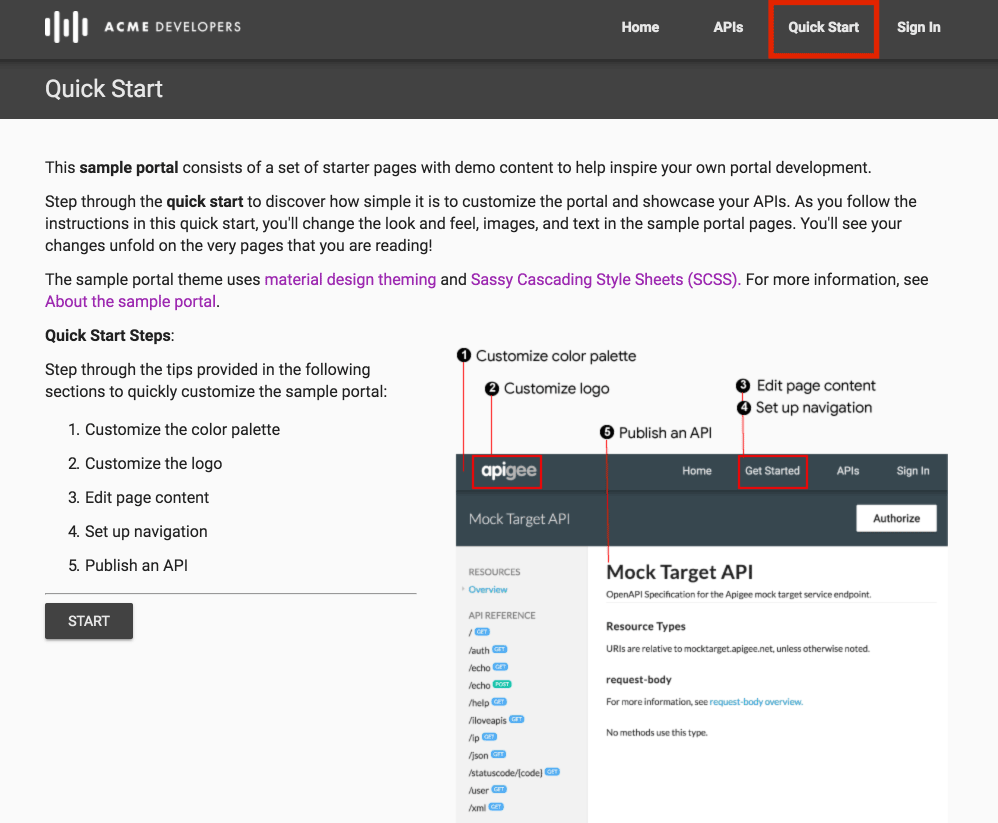
Task: Click the Authorize button in the diagram
Action: [x=896, y=518]
